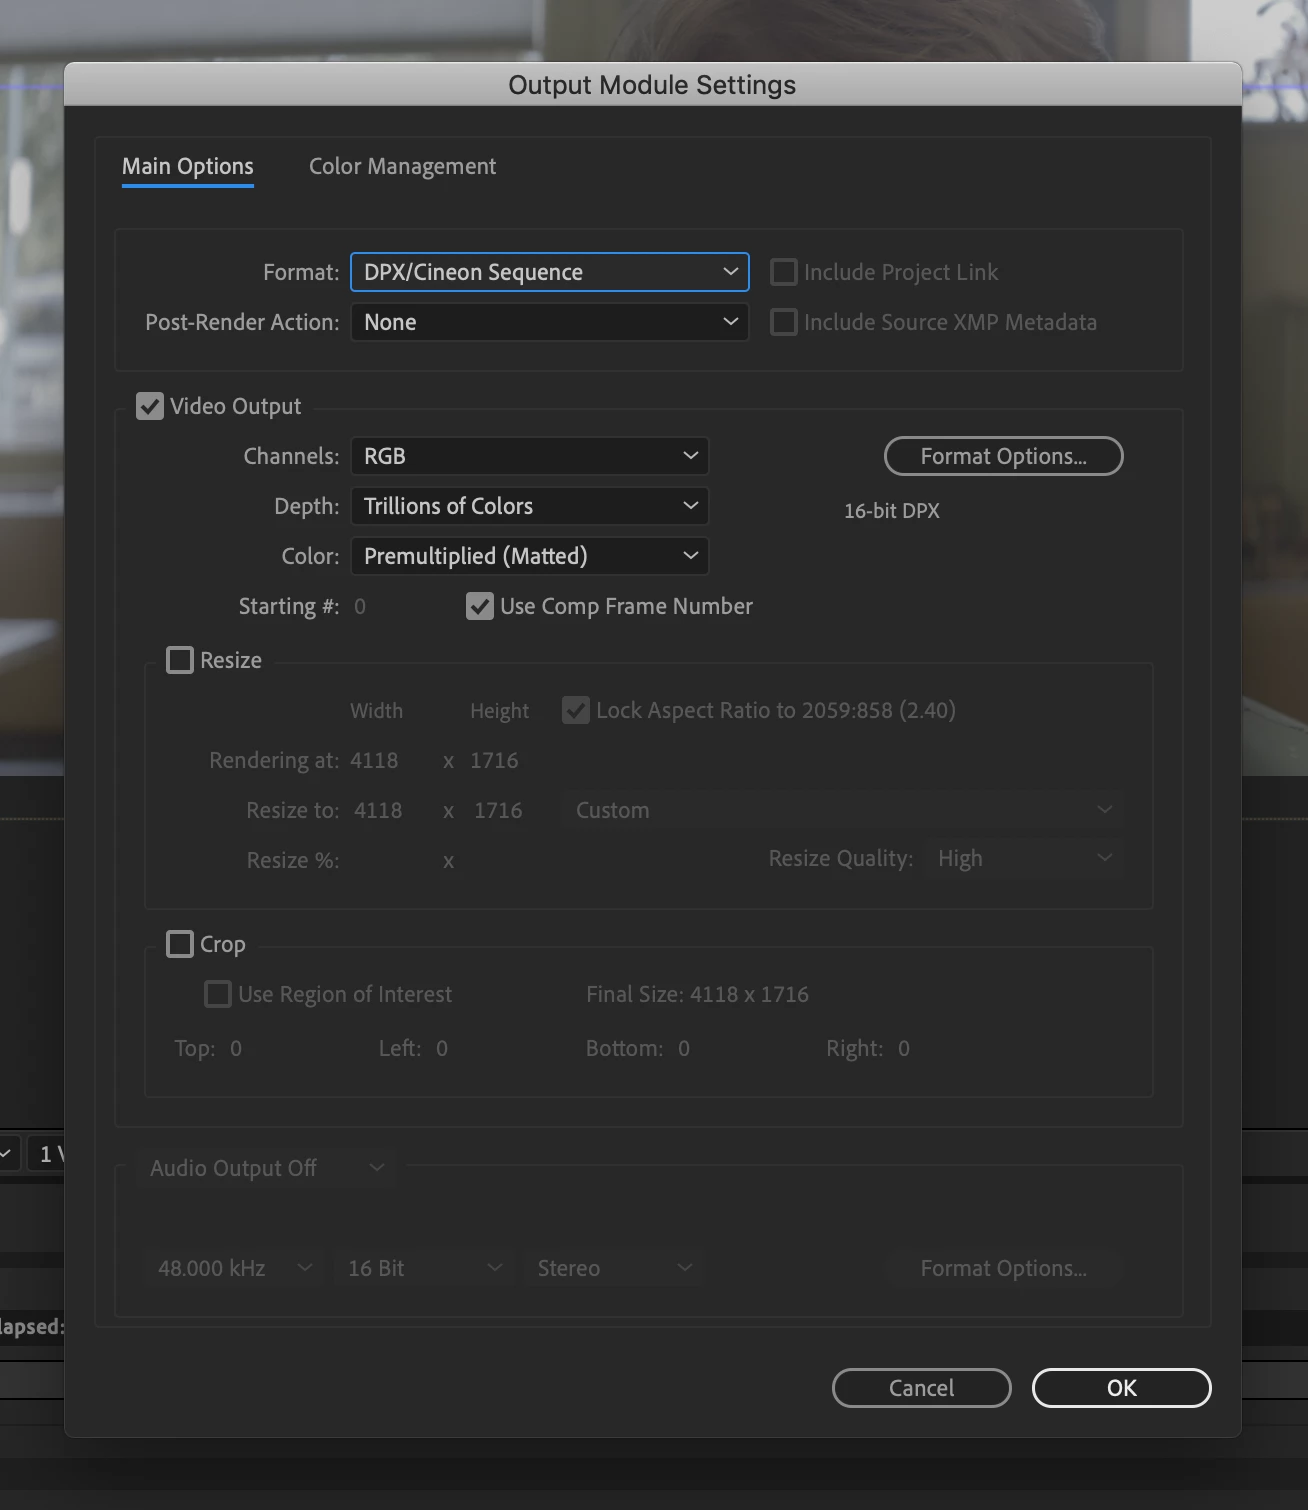Click the Cancel button
The height and width of the screenshot is (1510, 1308).
point(921,1388)
